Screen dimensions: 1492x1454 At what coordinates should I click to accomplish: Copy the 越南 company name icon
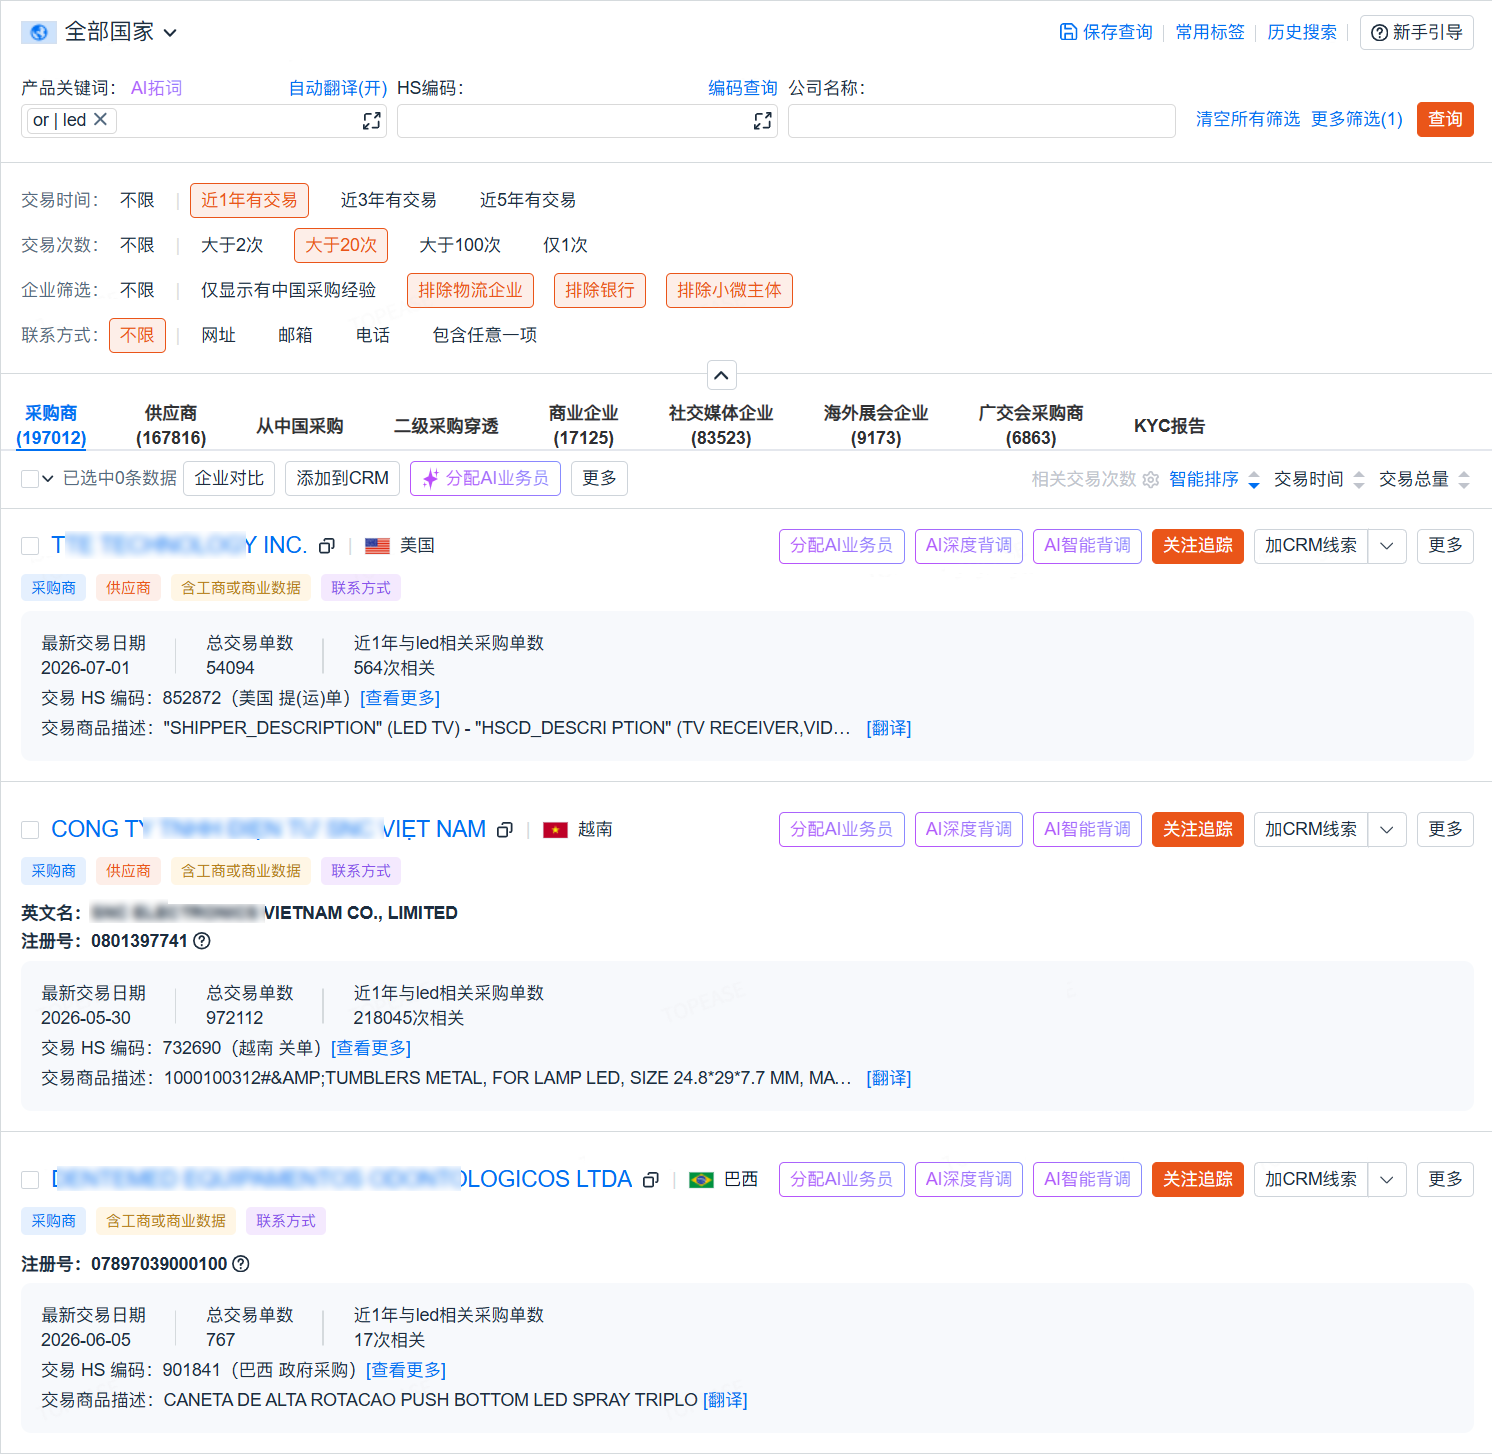505,830
